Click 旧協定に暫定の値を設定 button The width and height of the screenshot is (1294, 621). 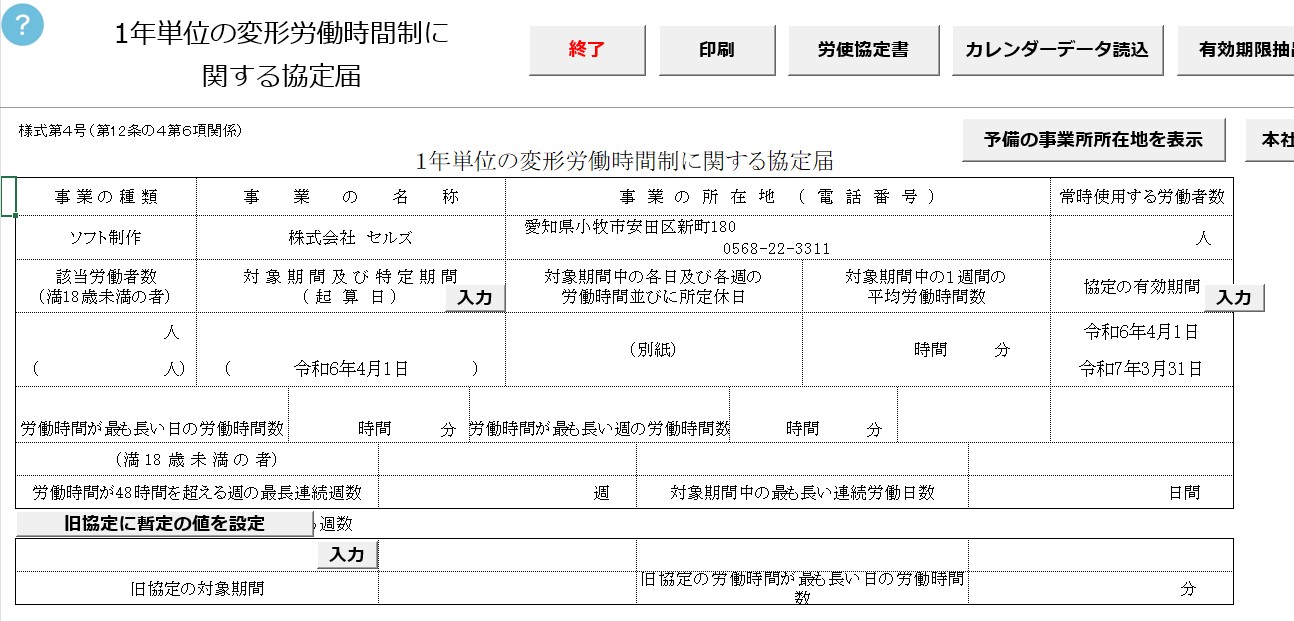(x=165, y=524)
